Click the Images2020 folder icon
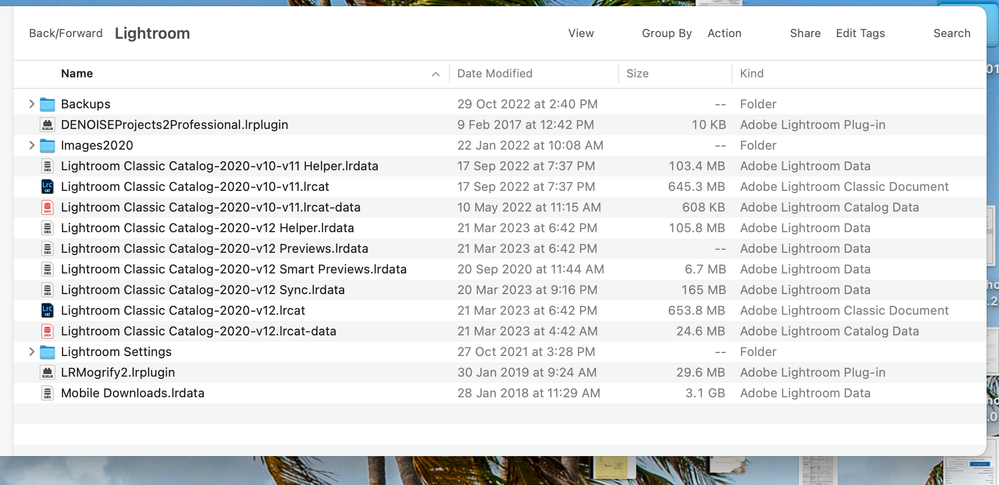 (47, 145)
